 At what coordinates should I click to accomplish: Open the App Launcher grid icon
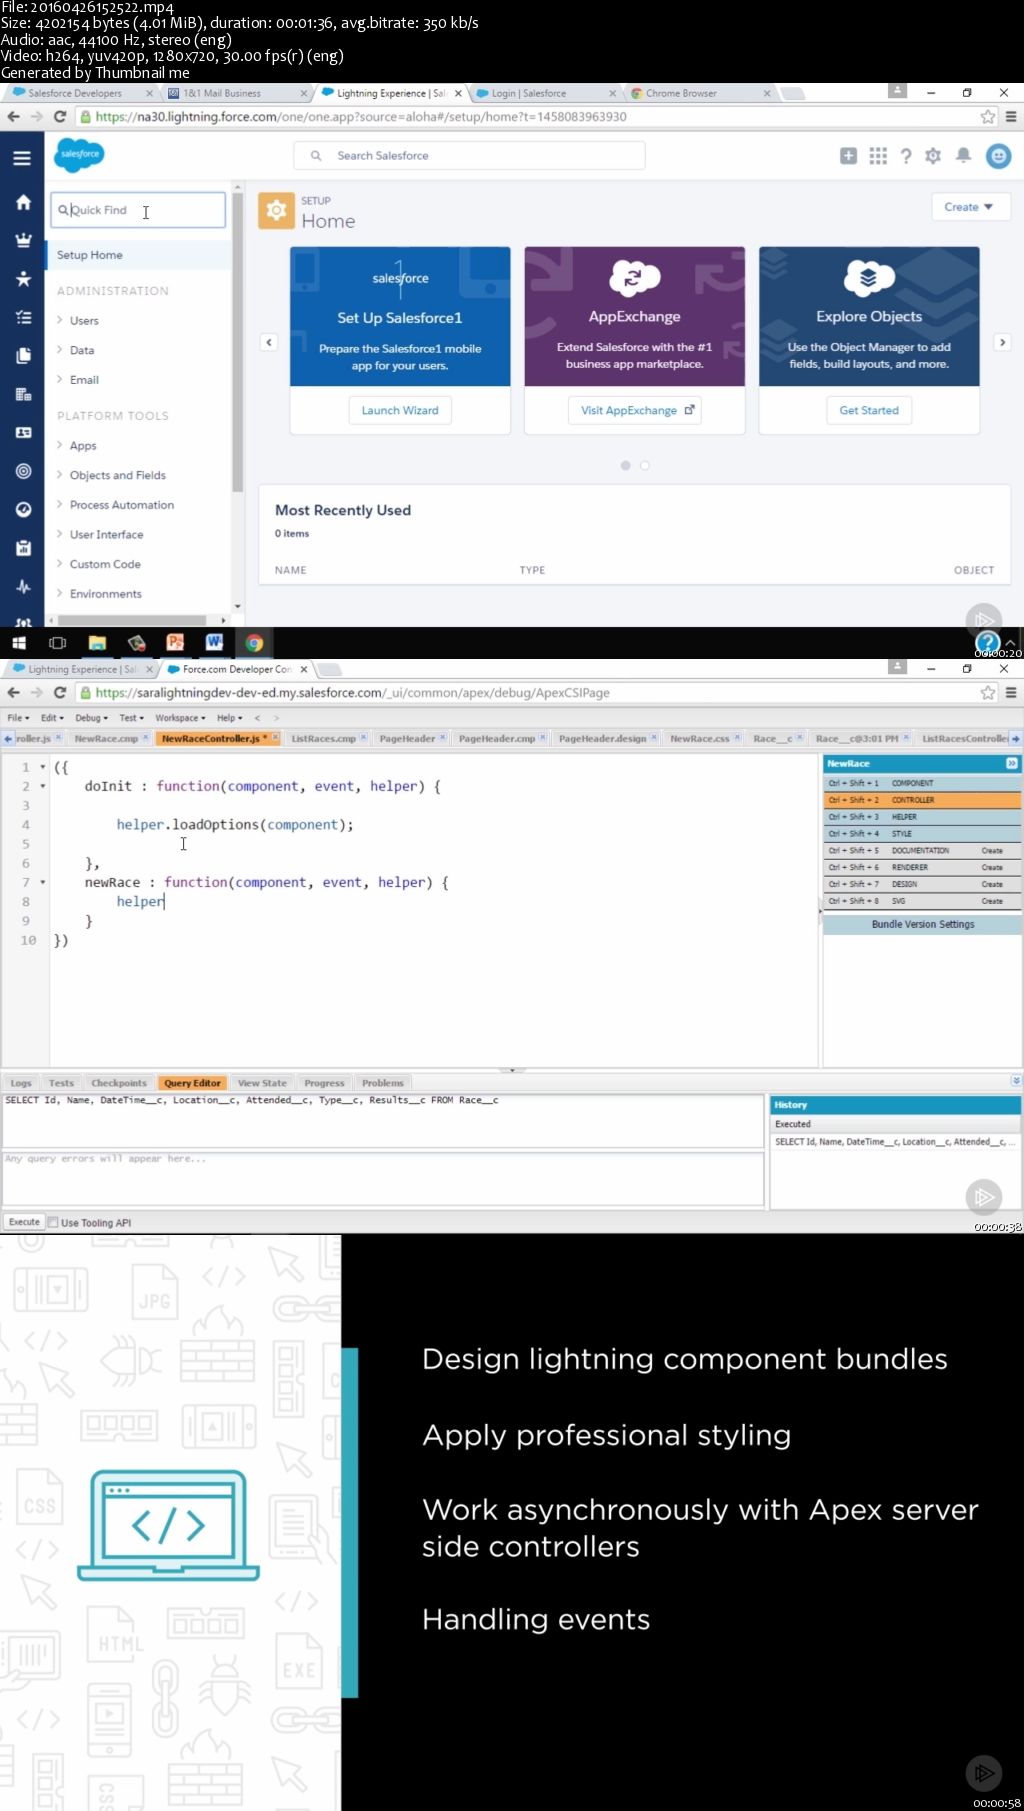(878, 155)
